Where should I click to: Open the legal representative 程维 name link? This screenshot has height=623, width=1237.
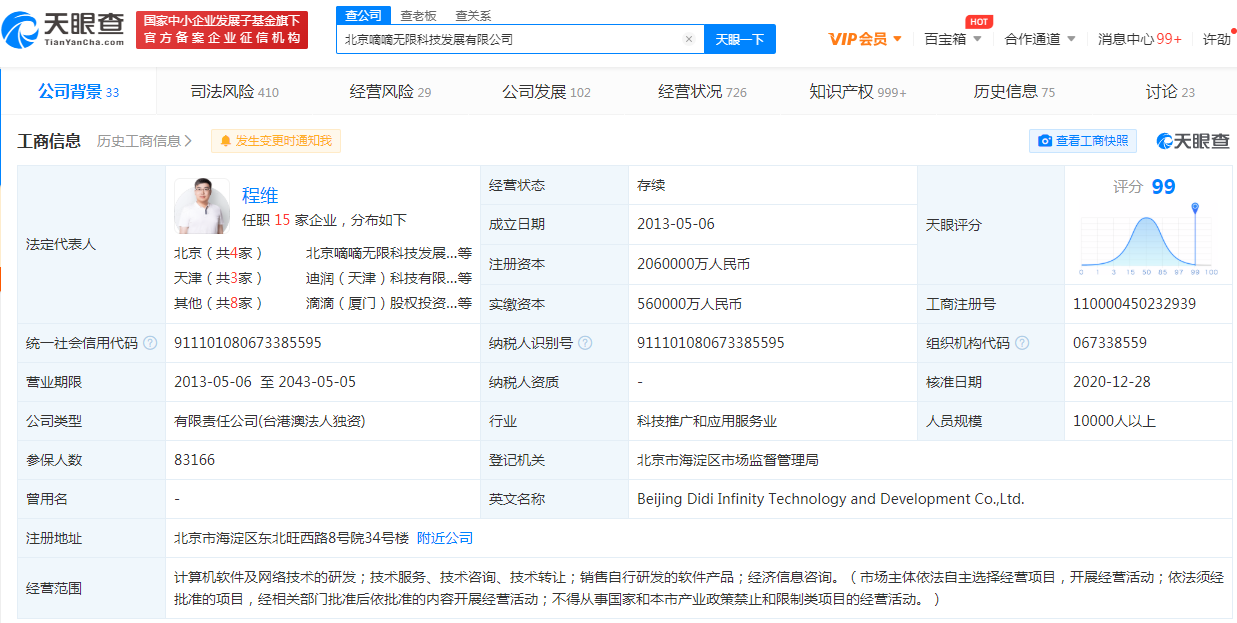point(260,195)
